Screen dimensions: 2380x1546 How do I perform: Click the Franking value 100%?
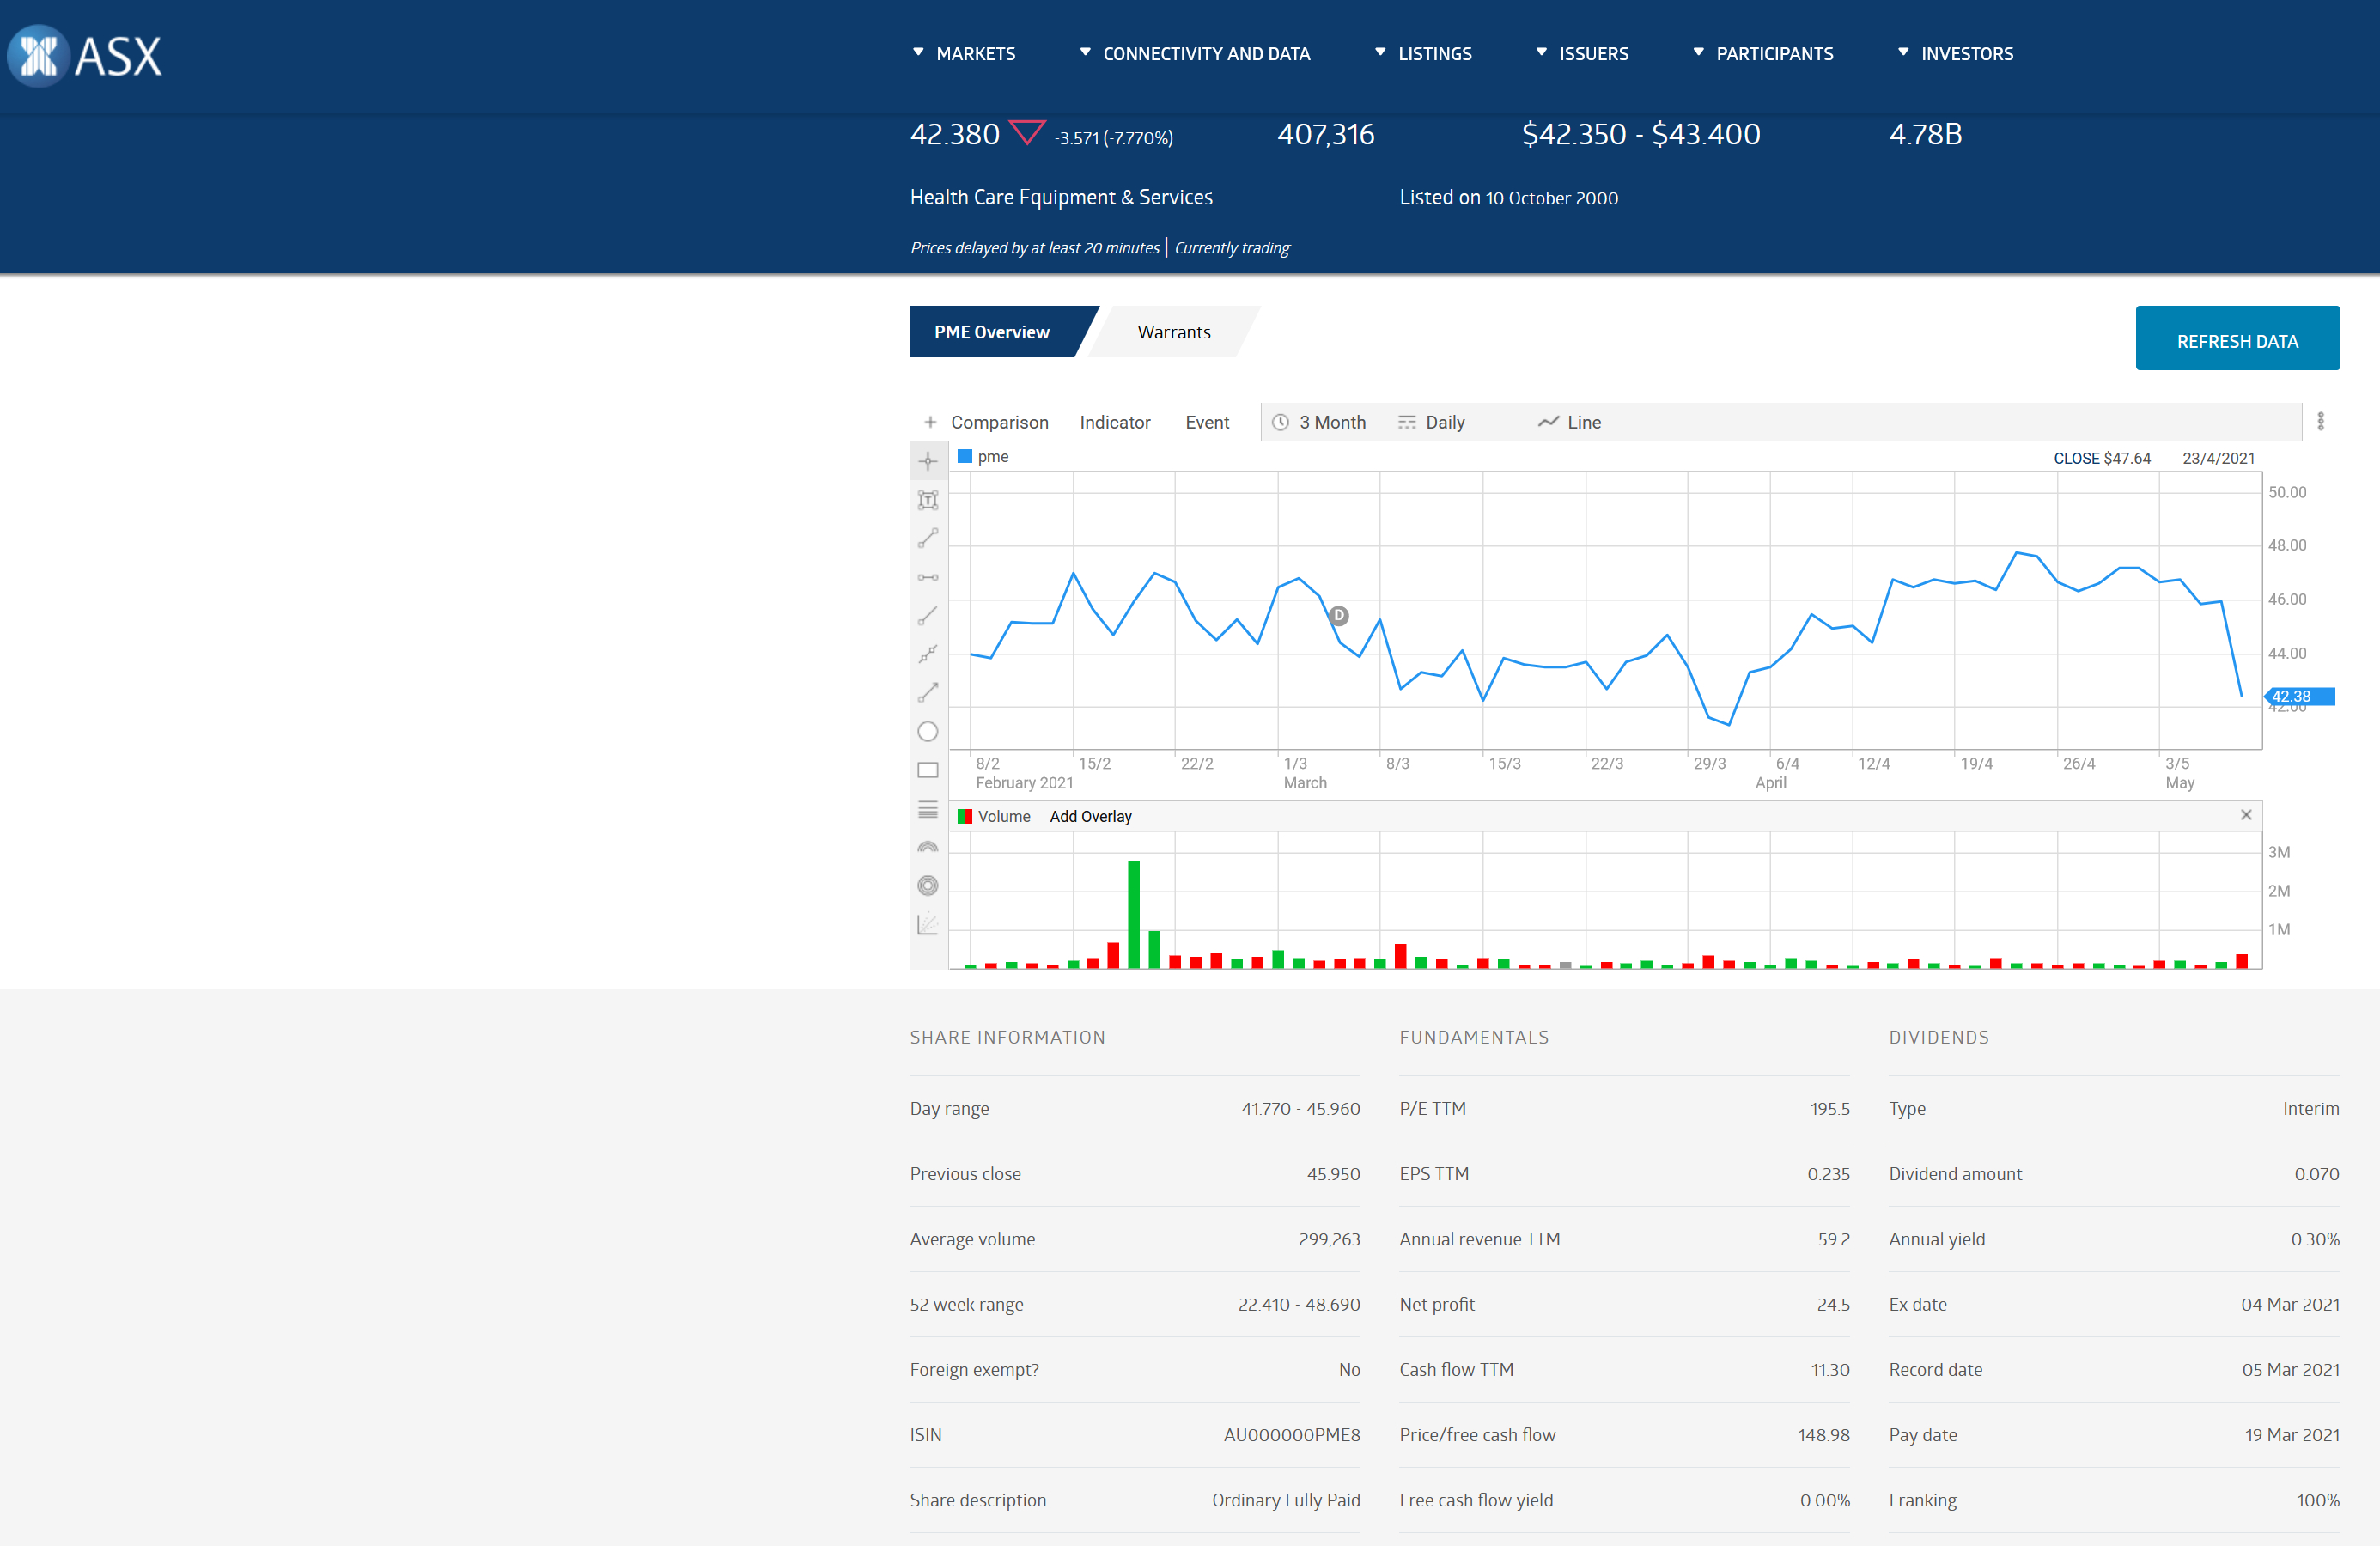[2317, 1500]
